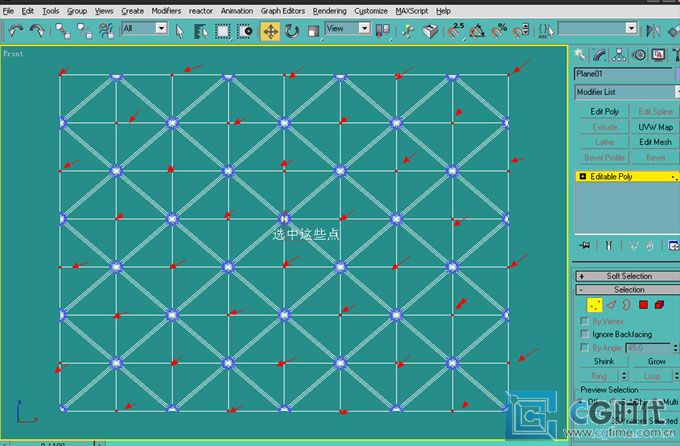680x446 pixels.
Task: Open the named selection sets dropdown
Action: click(x=631, y=29)
